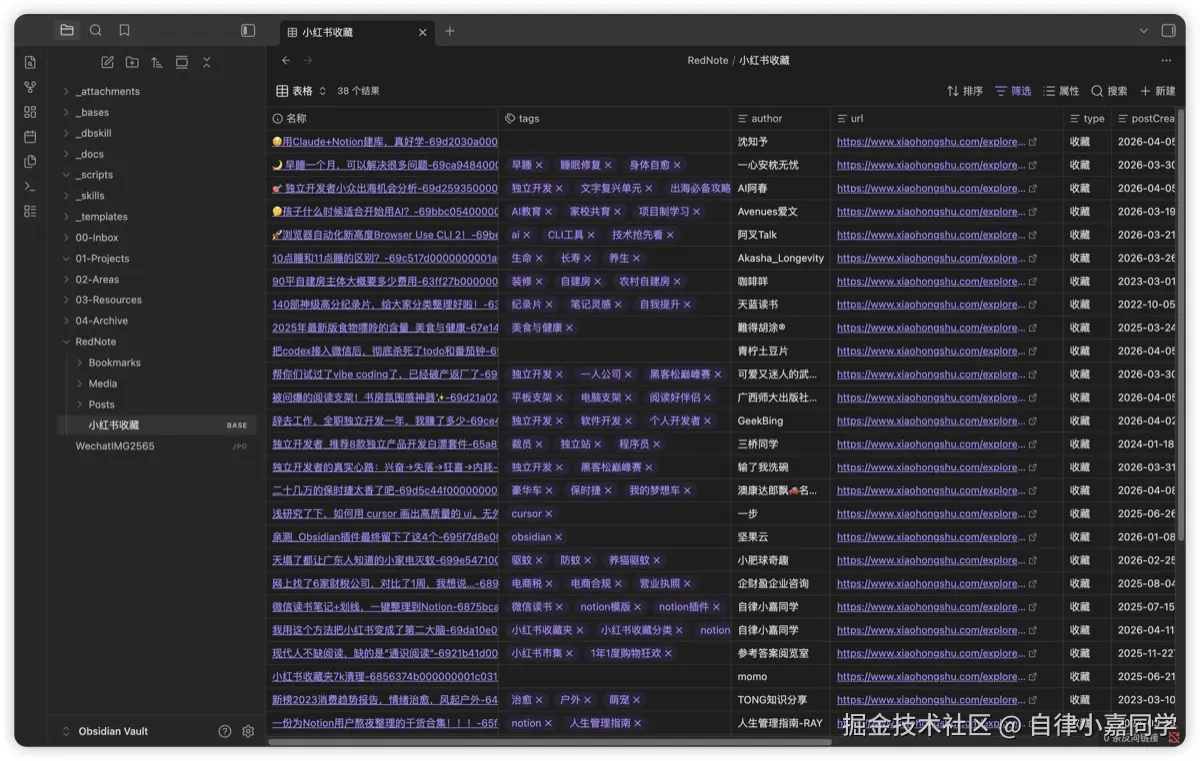The width and height of the screenshot is (1200, 761).
Task: Open the sidebar search magnifier icon
Action: coord(96,31)
